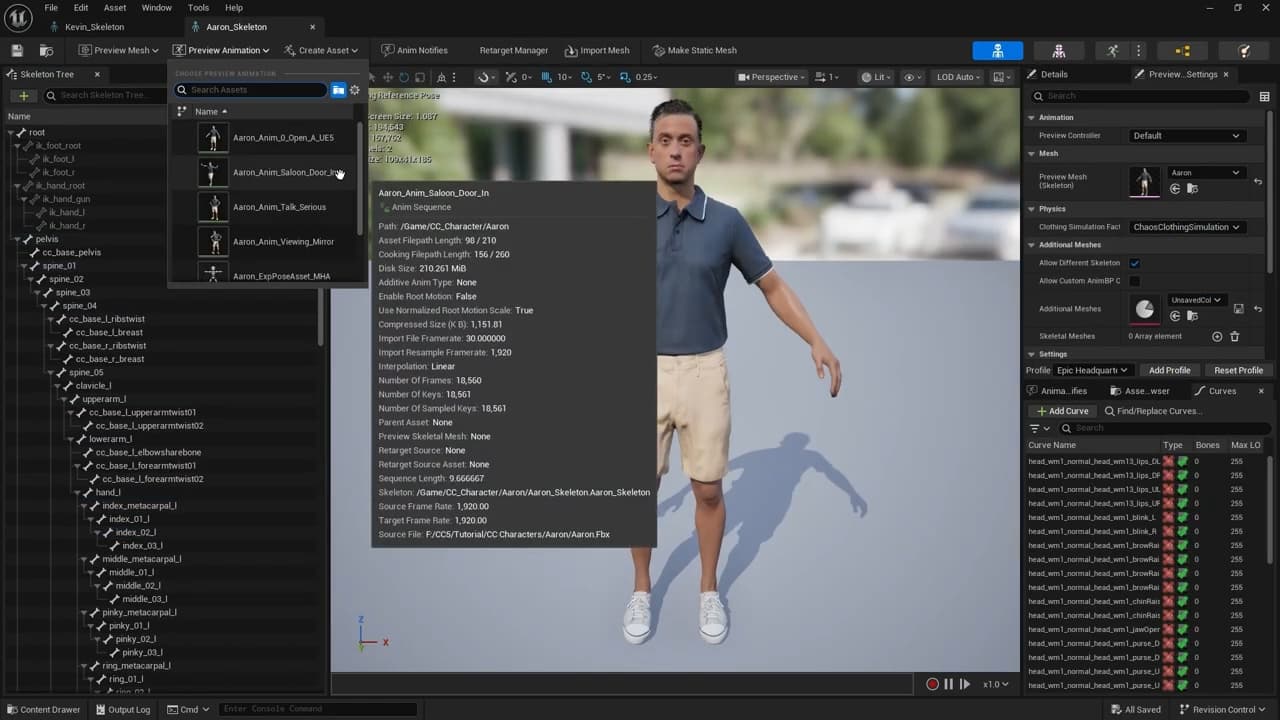
Task: Uncheck Allow Different Skeleton
Action: click(1136, 262)
